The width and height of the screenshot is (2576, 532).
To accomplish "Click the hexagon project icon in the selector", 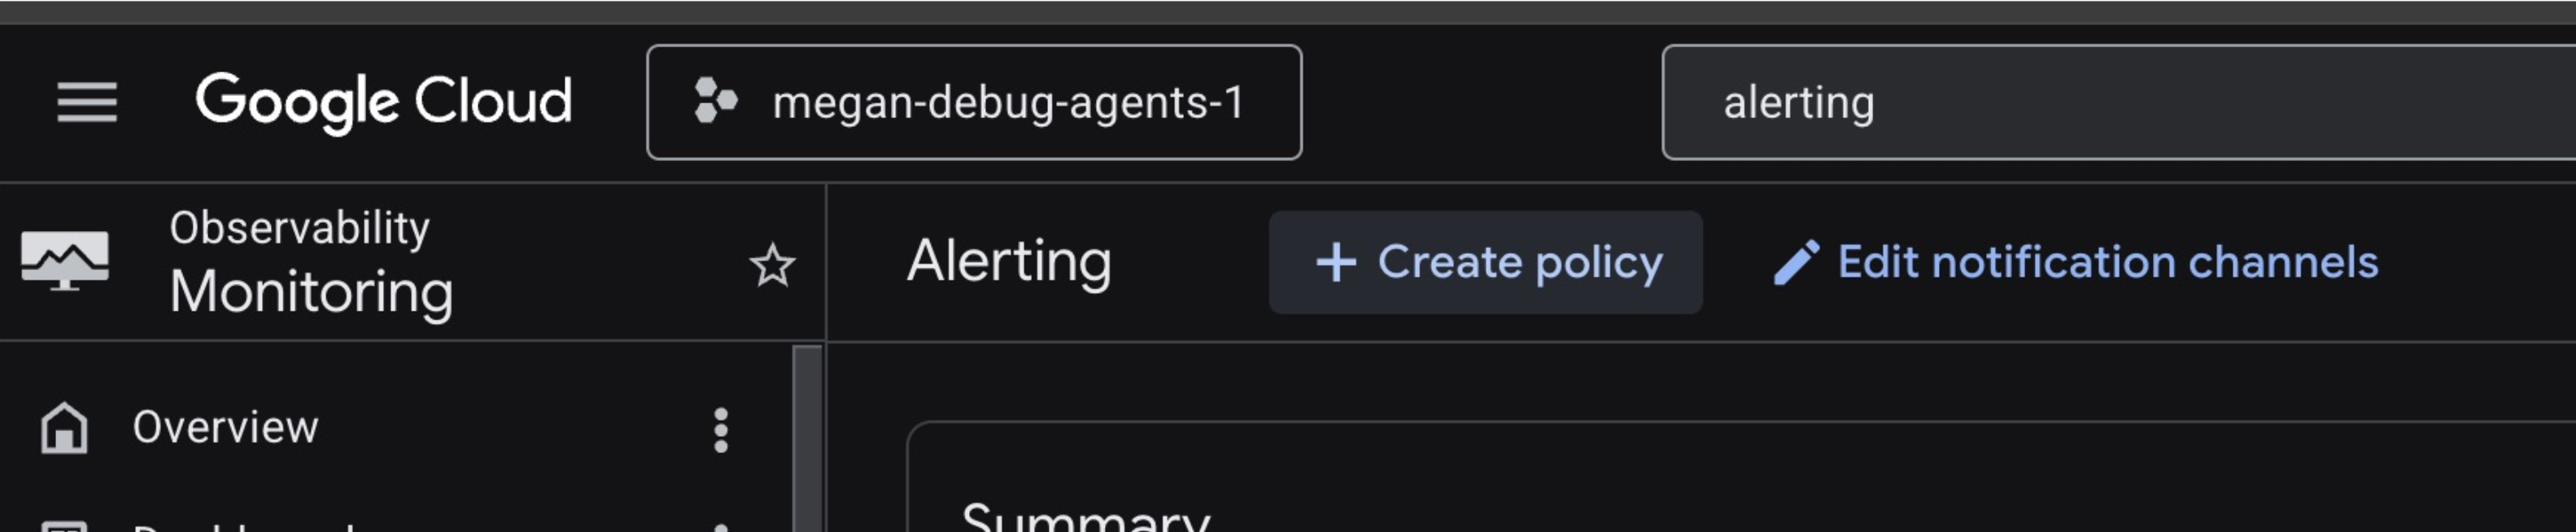I will tap(715, 102).
